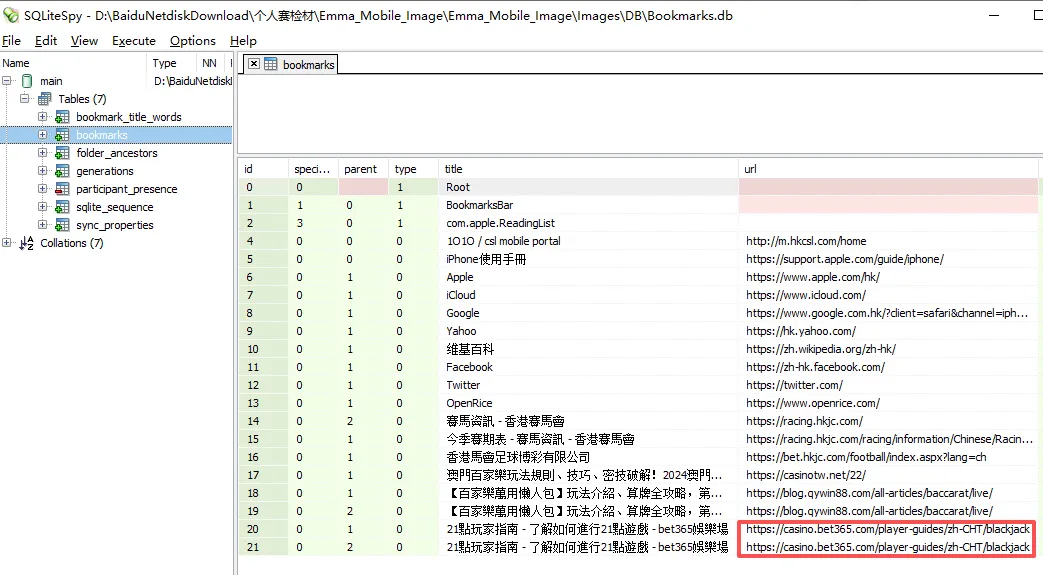Select the https://hk.yahoo.com/ url cell

888,331
